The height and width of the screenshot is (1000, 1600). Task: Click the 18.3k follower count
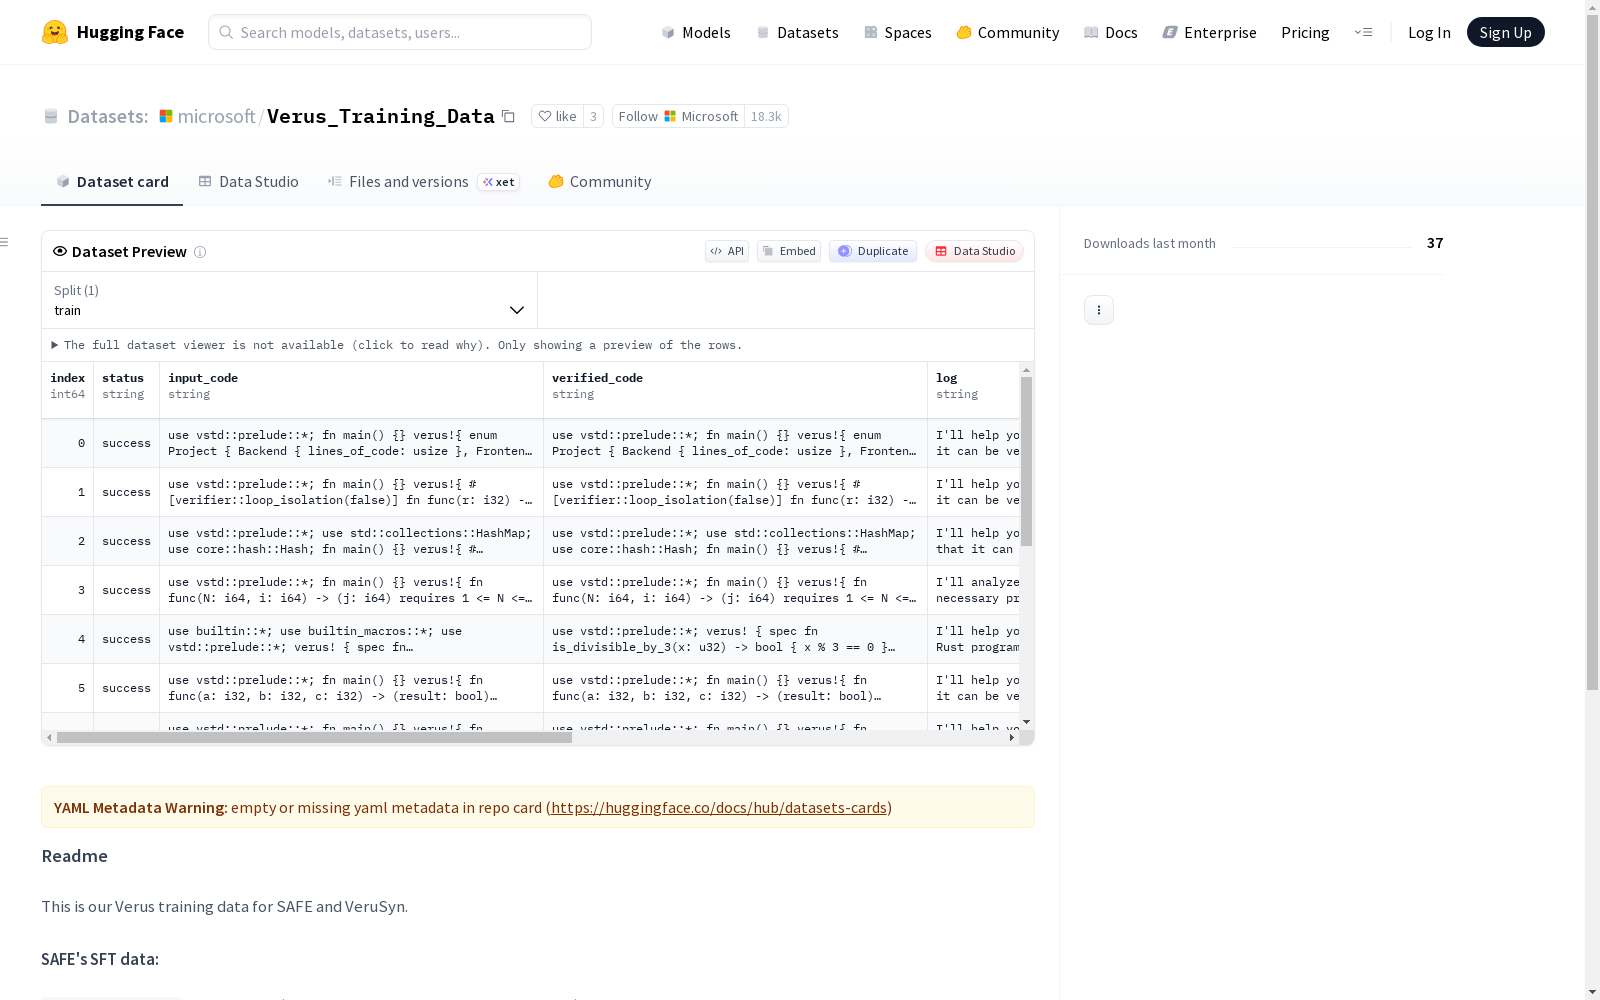[766, 116]
